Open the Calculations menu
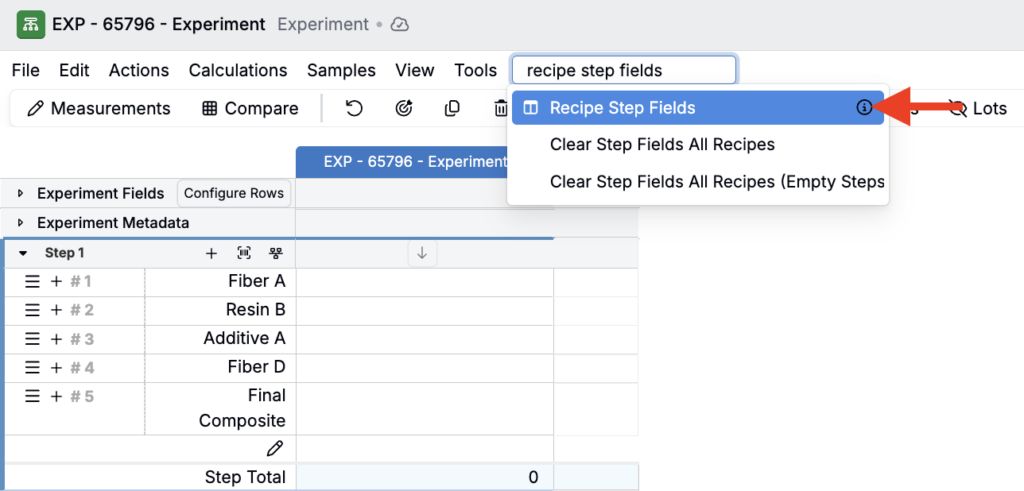This screenshot has width=1024, height=491. click(238, 70)
